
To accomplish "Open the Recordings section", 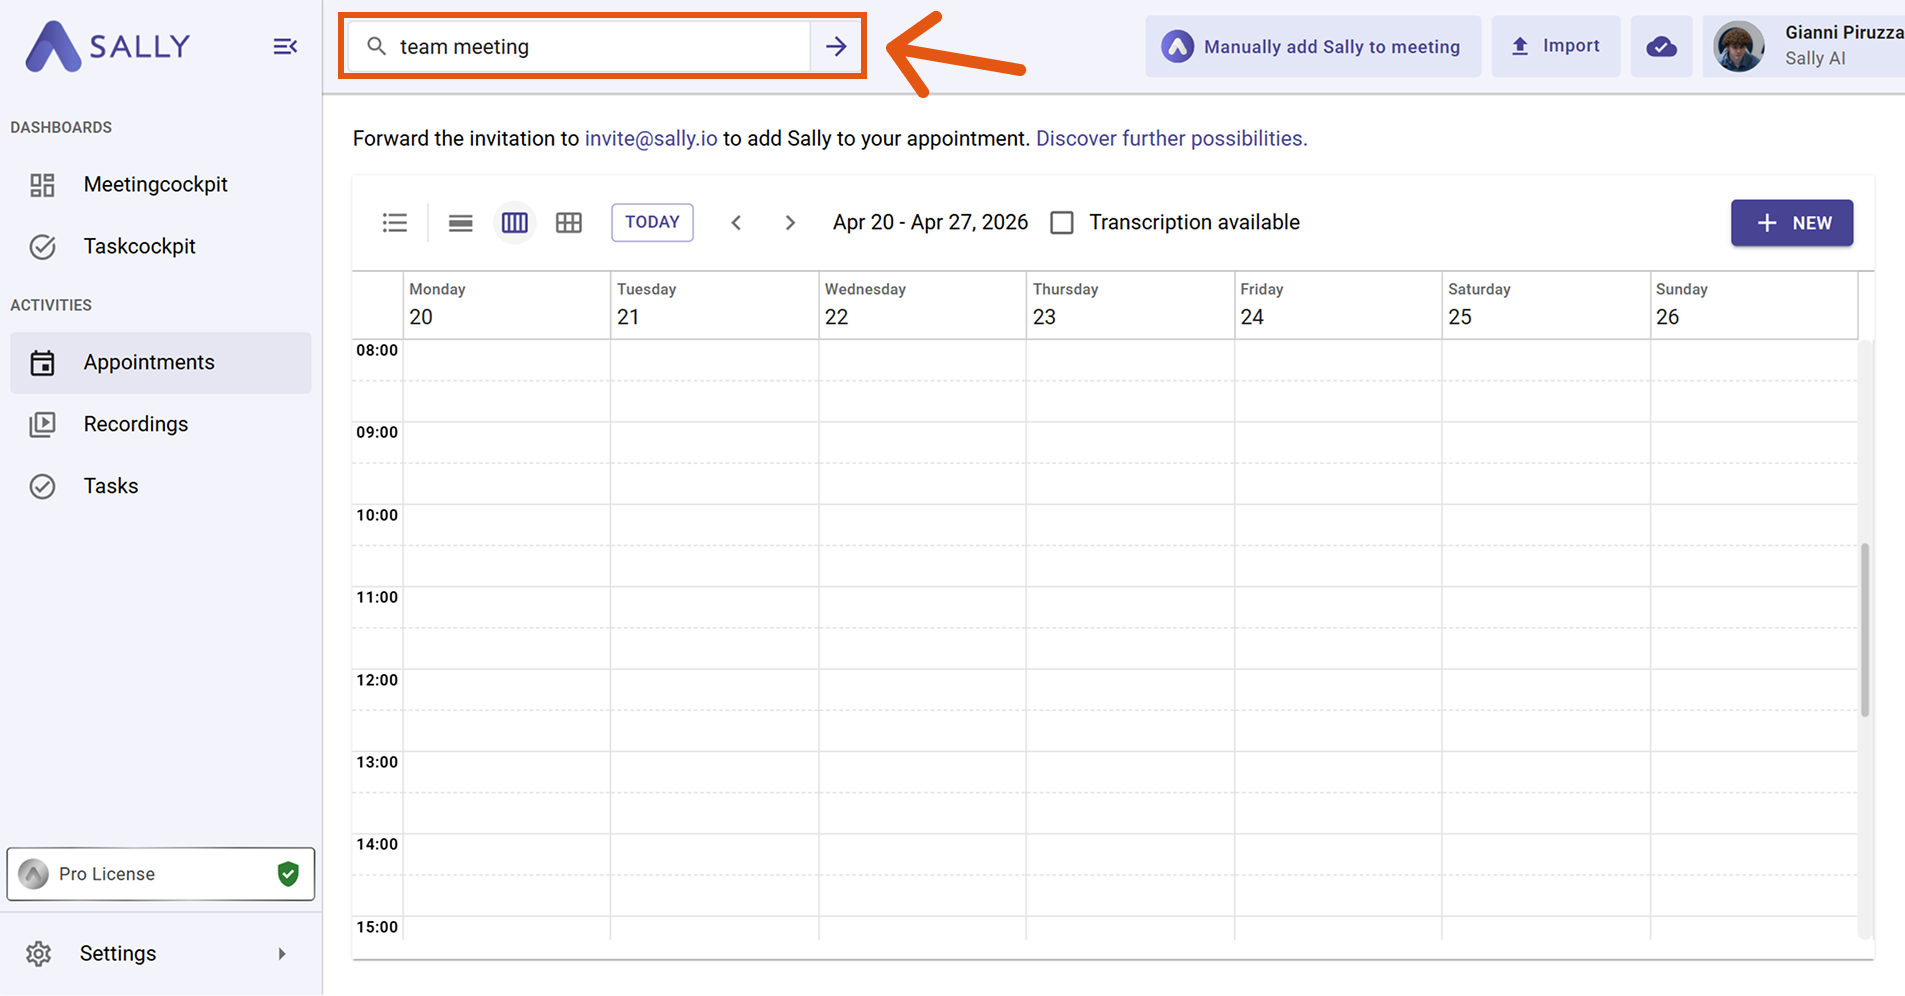I will (136, 424).
